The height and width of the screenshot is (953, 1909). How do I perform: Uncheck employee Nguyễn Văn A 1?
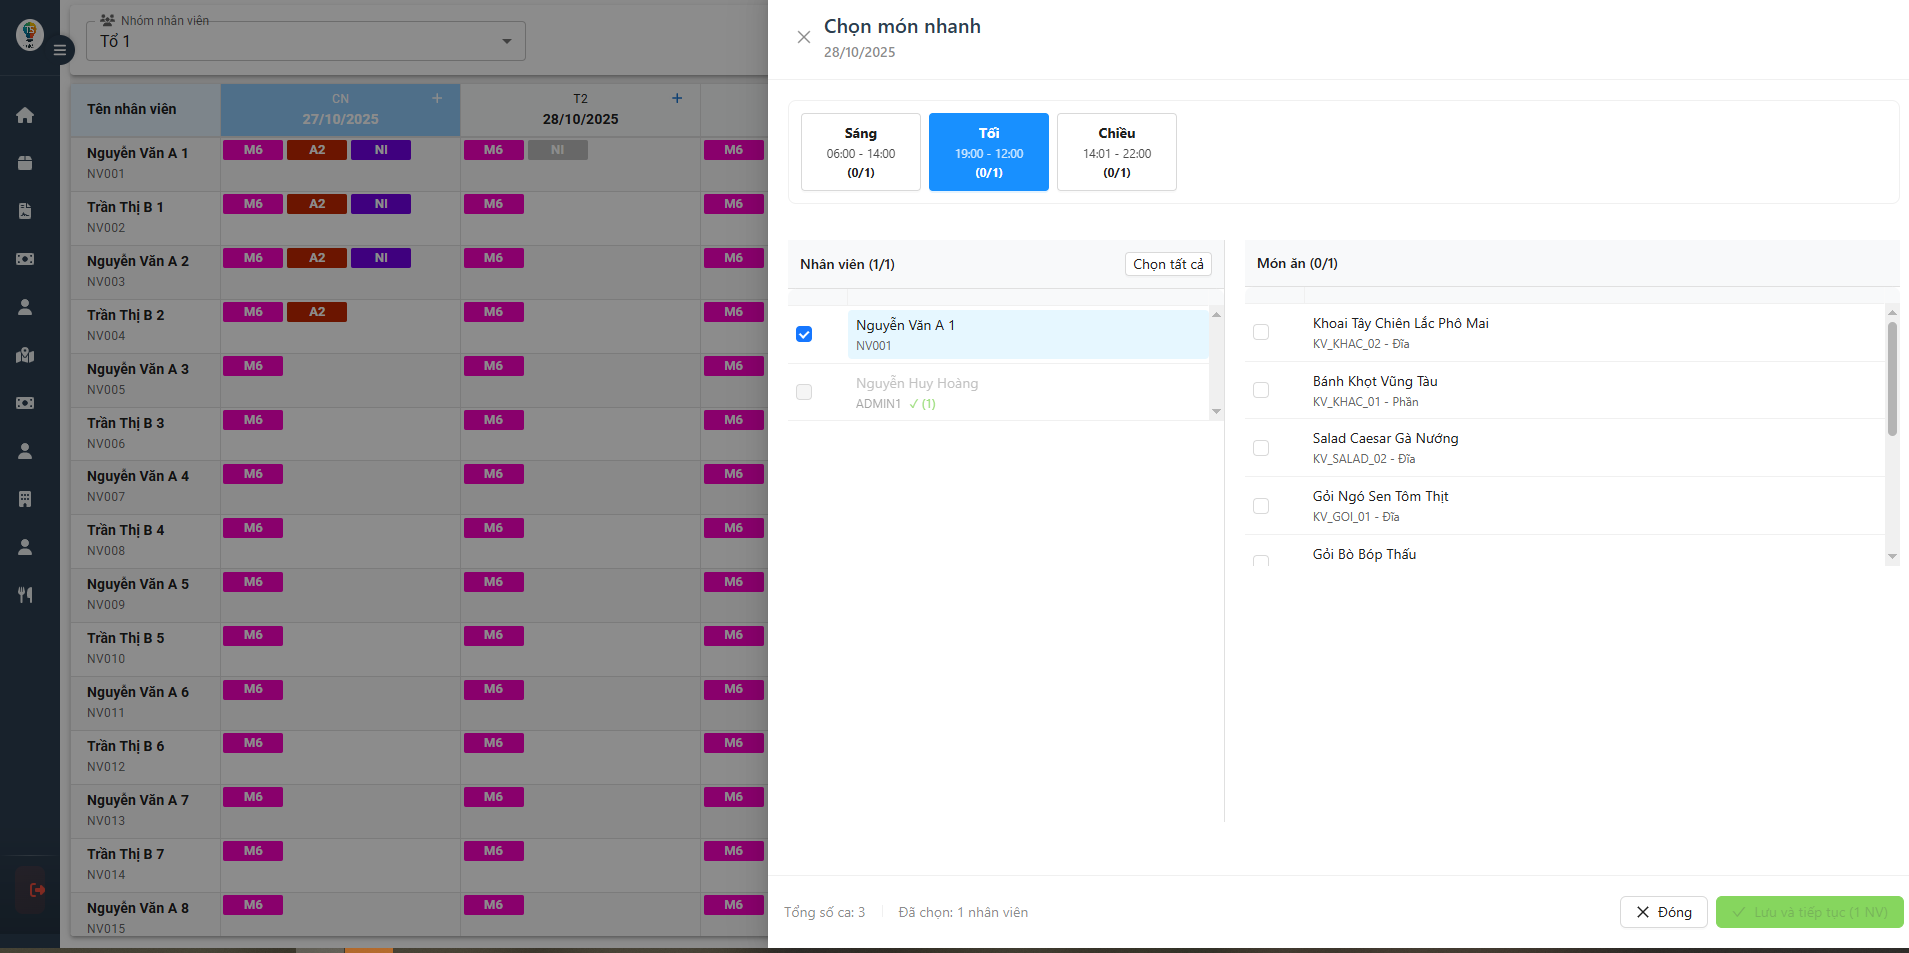[804, 334]
